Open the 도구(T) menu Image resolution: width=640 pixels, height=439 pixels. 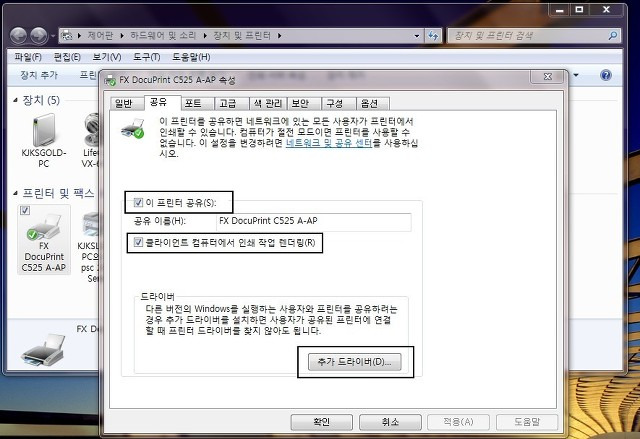[x=147, y=57]
